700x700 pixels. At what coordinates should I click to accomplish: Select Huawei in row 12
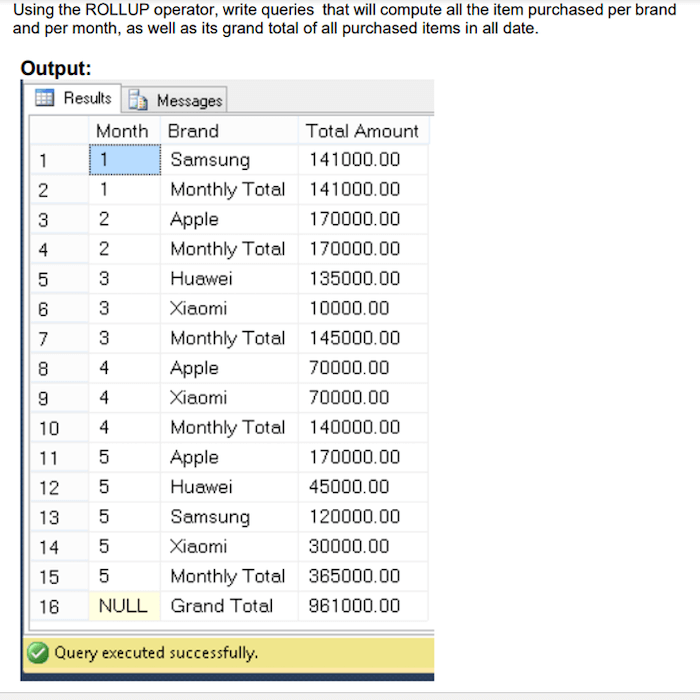click(x=229, y=487)
